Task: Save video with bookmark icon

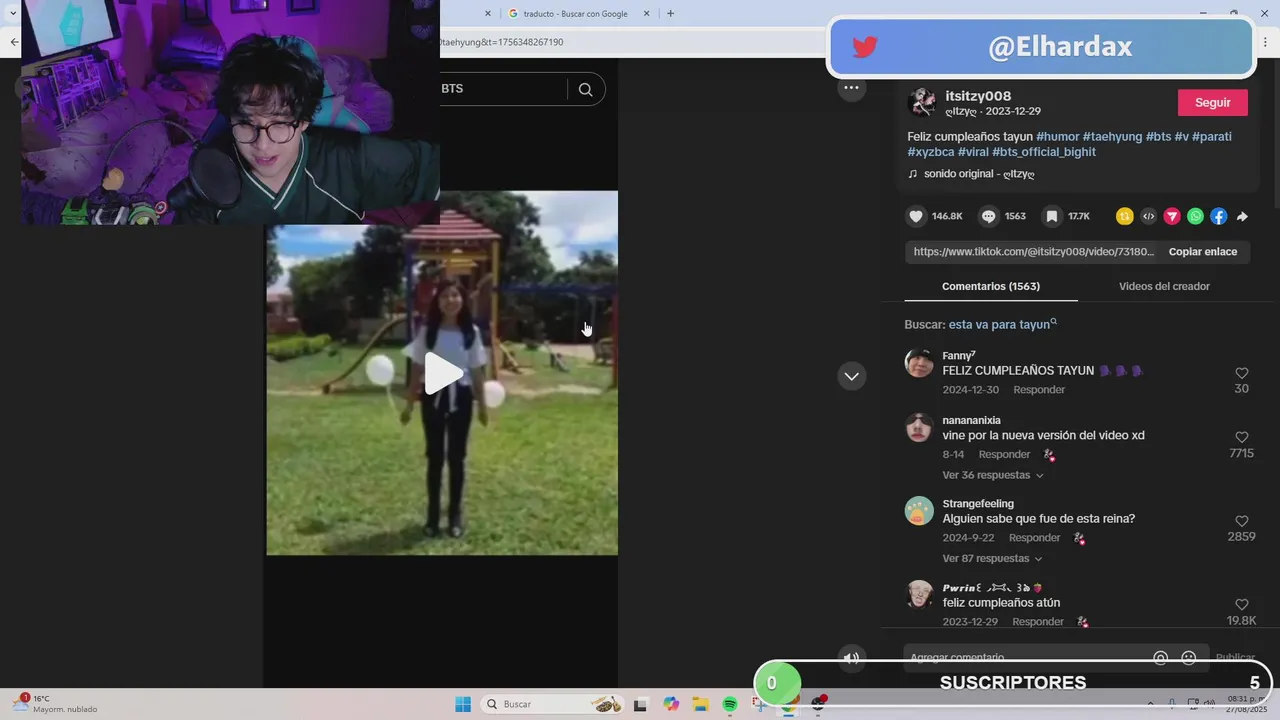Action: pyautogui.click(x=1052, y=216)
